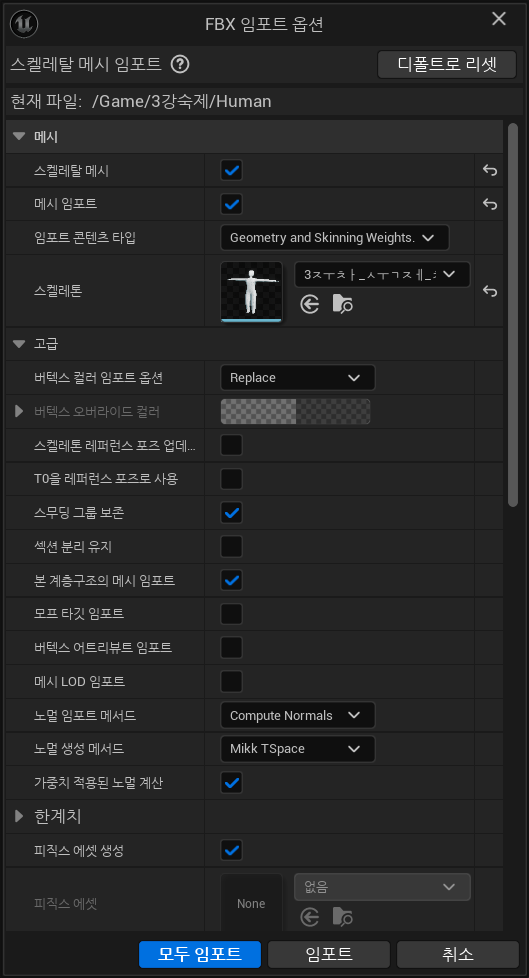This screenshot has width=529, height=978.
Task: Uncheck 피직스 에셋 생성 checkbox
Action: tap(231, 850)
